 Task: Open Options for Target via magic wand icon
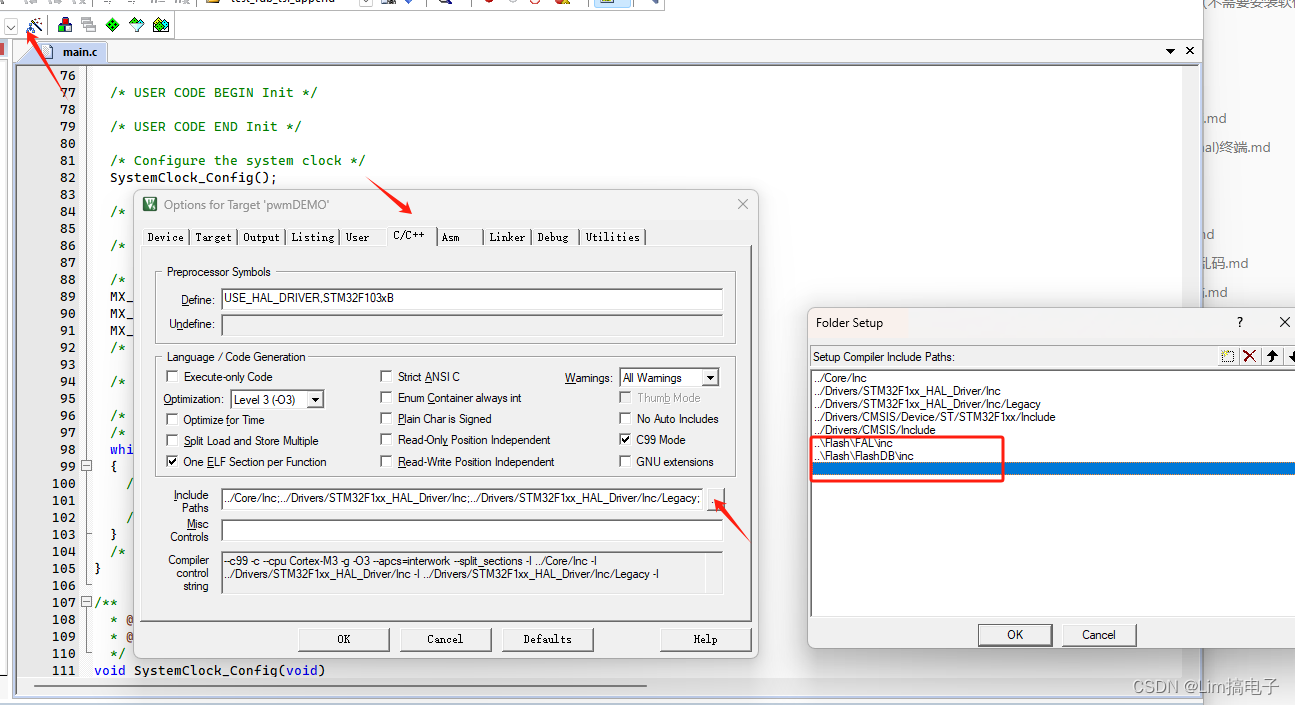pos(33,26)
